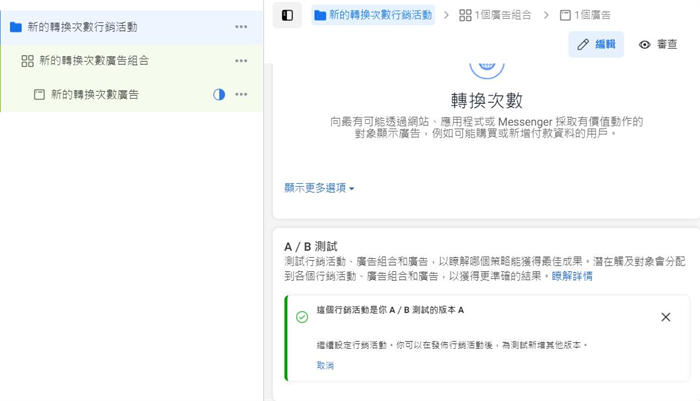The width and height of the screenshot is (700, 401).
Task: Select 新的轉換次數行銷活動 breadcrumb at top
Action: pos(373,15)
